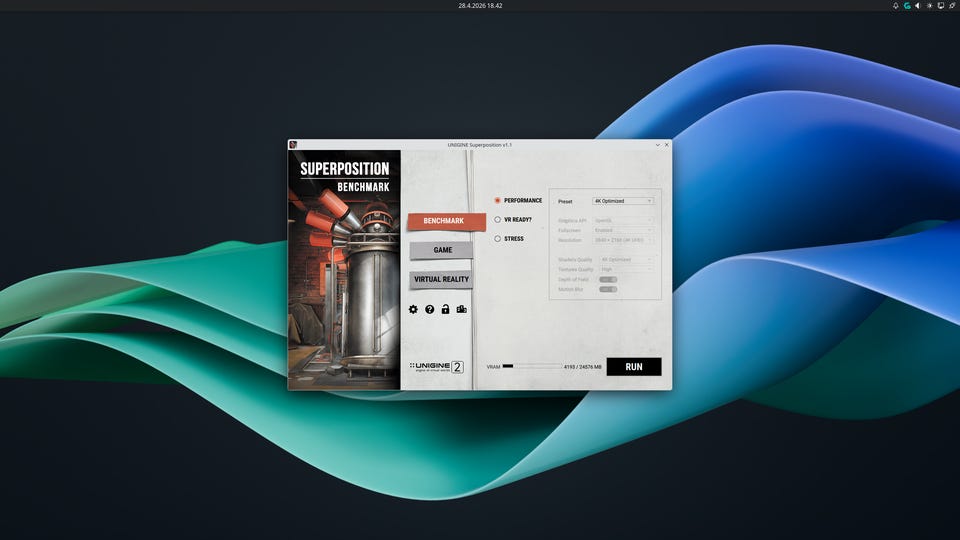Click the pin icon in top panel
Screen dimensions: 960x540
click(x=953, y=6)
